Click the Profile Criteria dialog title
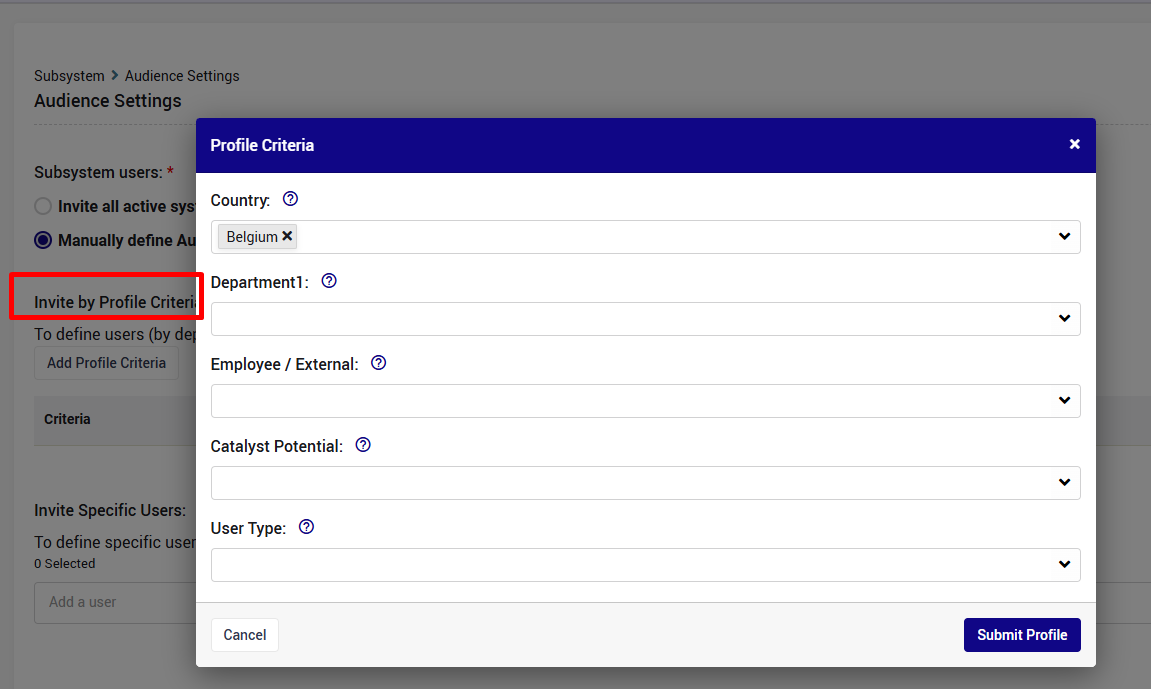Screen dimensions: 1151x689 point(262,145)
